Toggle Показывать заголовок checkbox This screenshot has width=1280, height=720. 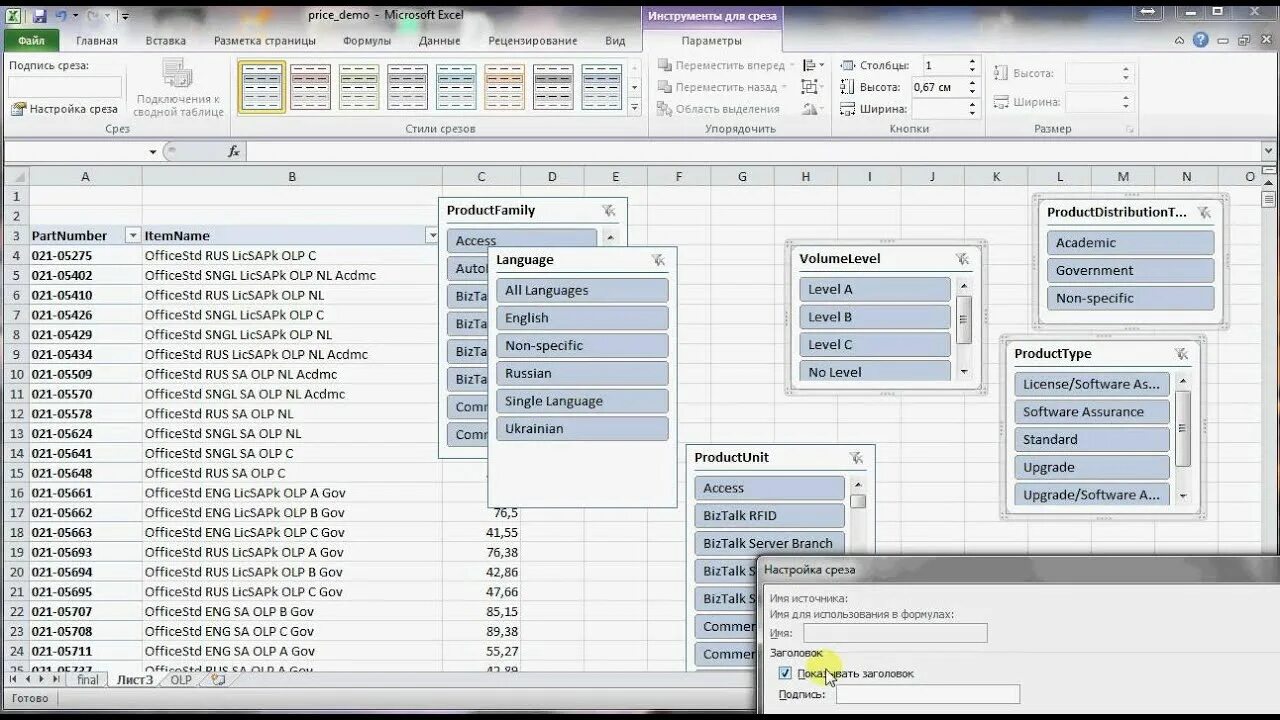pyautogui.click(x=785, y=673)
